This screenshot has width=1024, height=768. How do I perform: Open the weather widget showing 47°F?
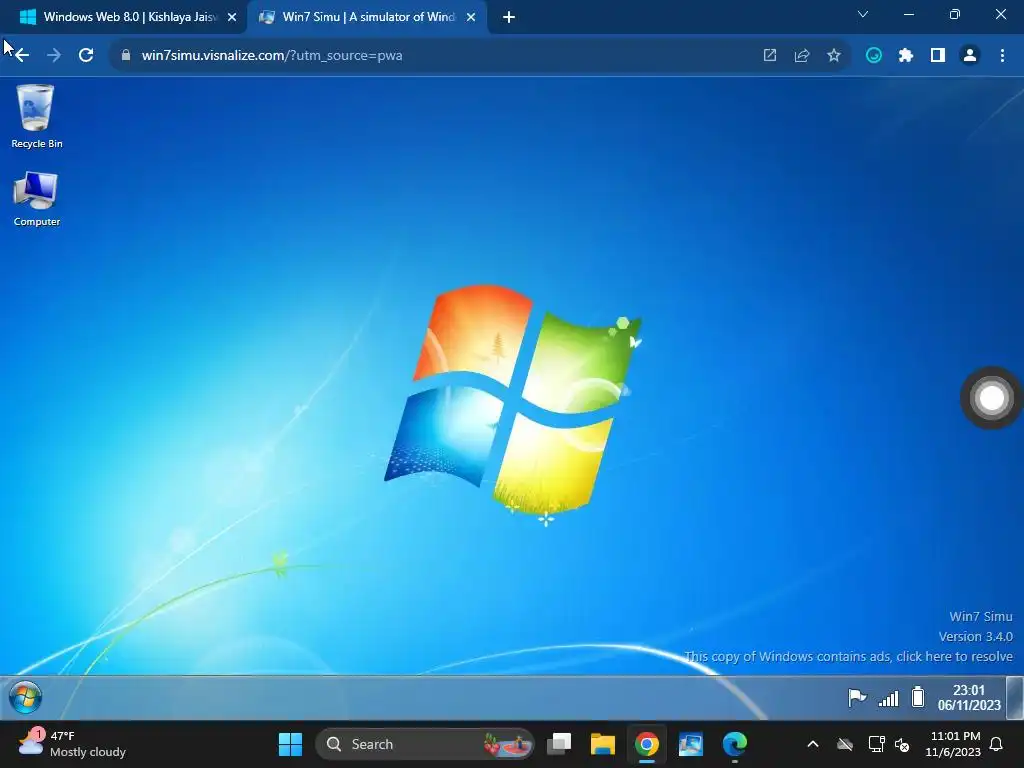pyautogui.click(x=72, y=744)
